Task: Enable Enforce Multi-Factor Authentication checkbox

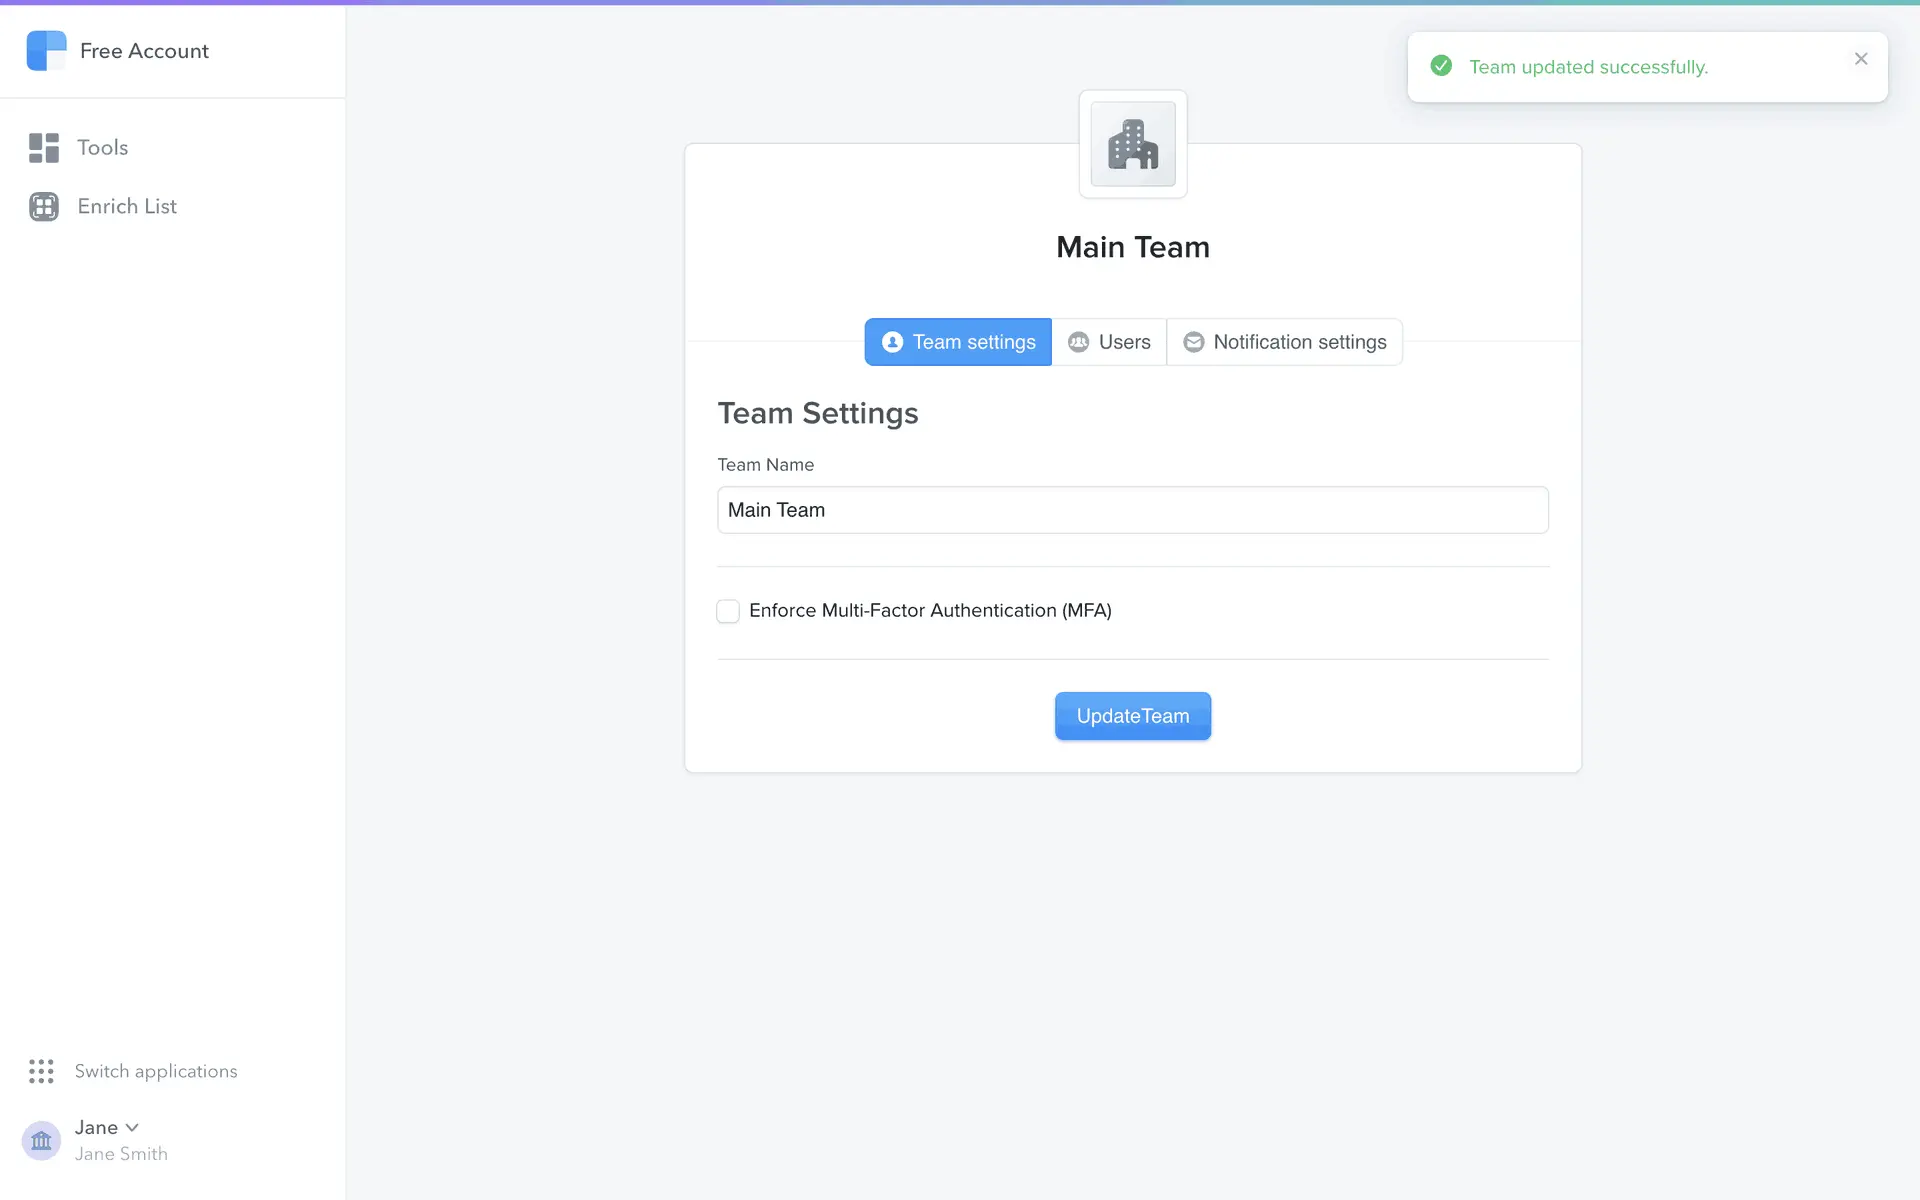Action: click(x=728, y=611)
